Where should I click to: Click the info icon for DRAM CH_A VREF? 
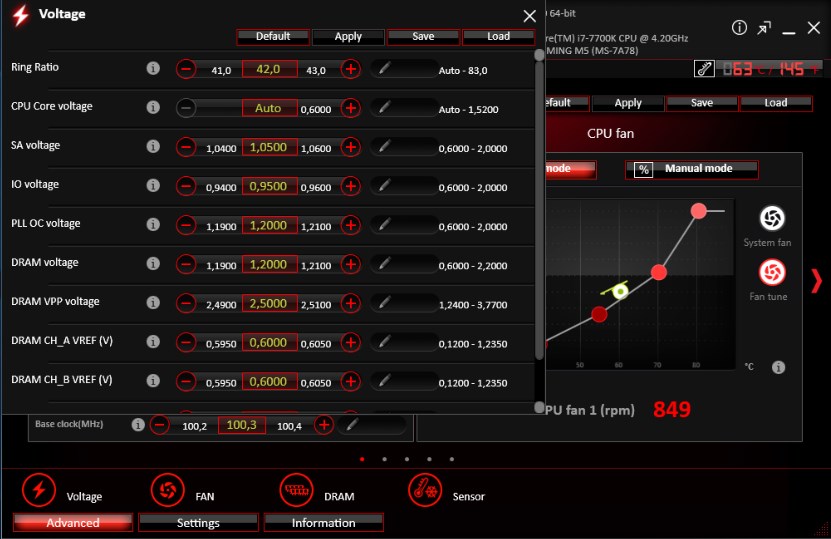pyautogui.click(x=153, y=341)
